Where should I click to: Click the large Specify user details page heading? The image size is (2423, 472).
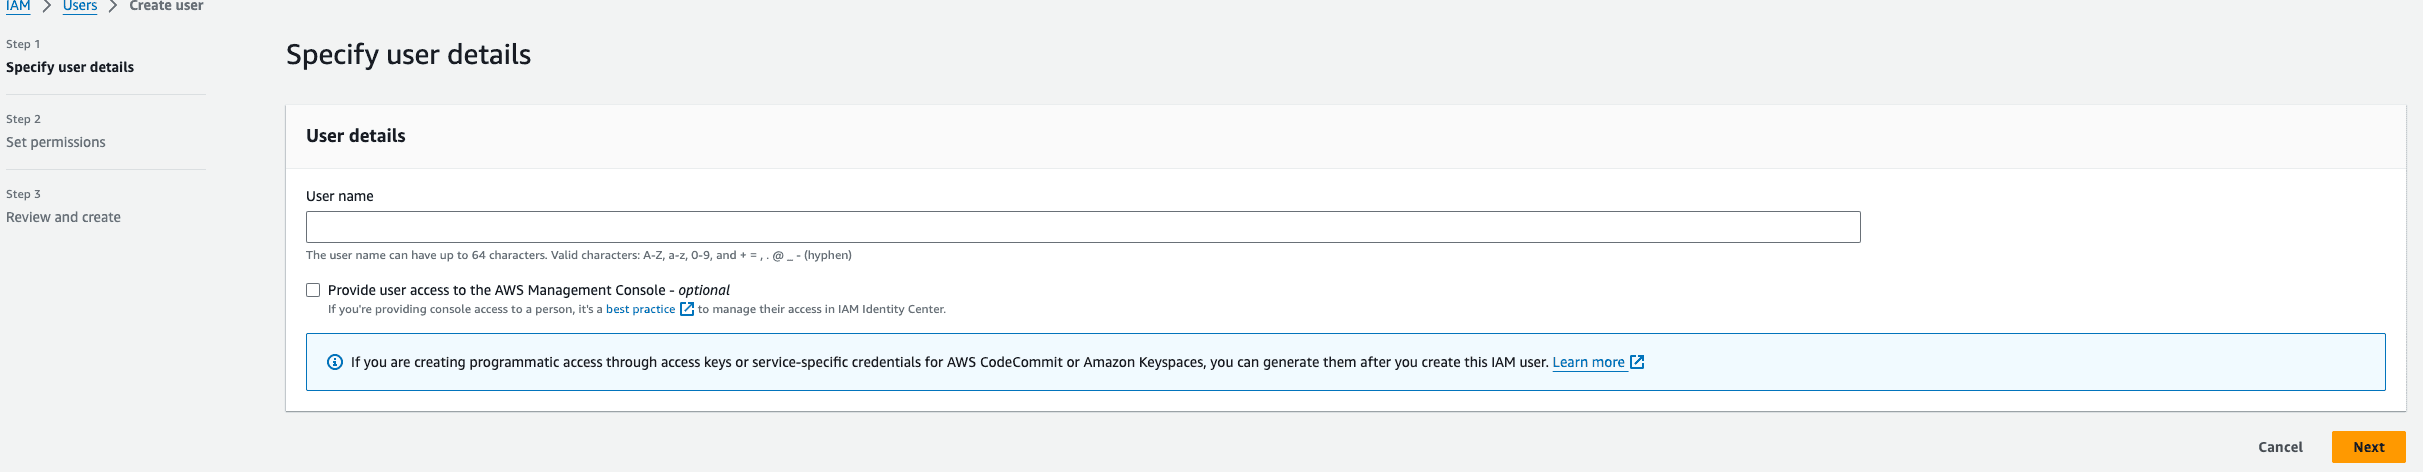tap(408, 54)
